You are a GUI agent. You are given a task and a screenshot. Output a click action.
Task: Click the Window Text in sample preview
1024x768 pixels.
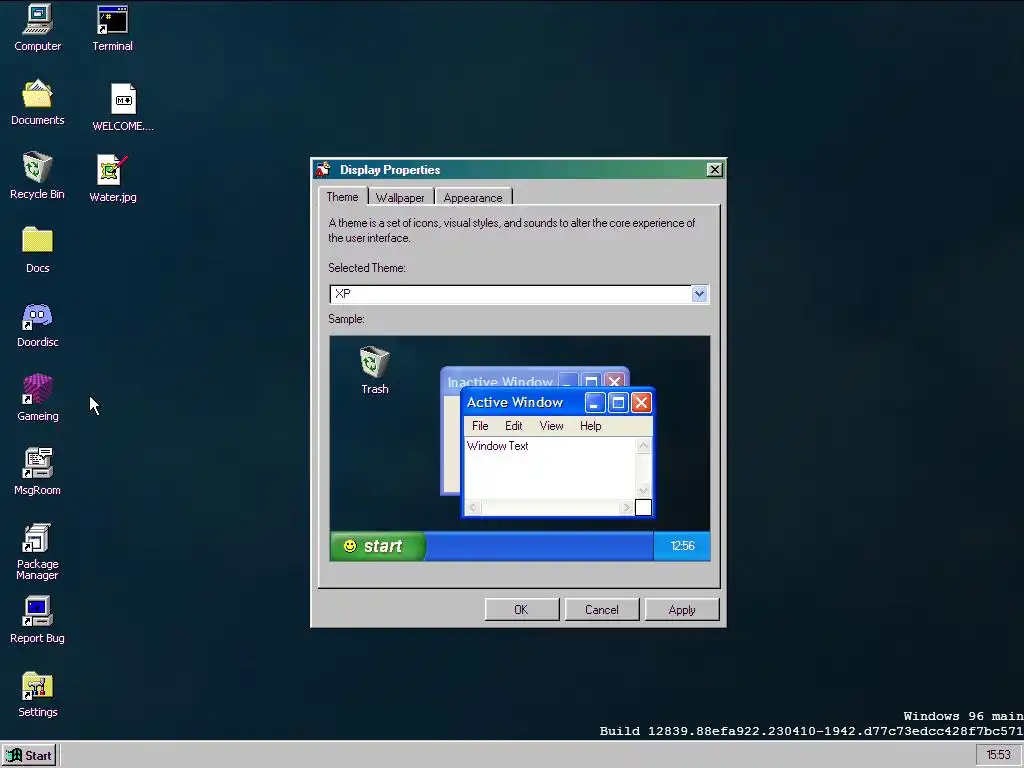(x=498, y=446)
